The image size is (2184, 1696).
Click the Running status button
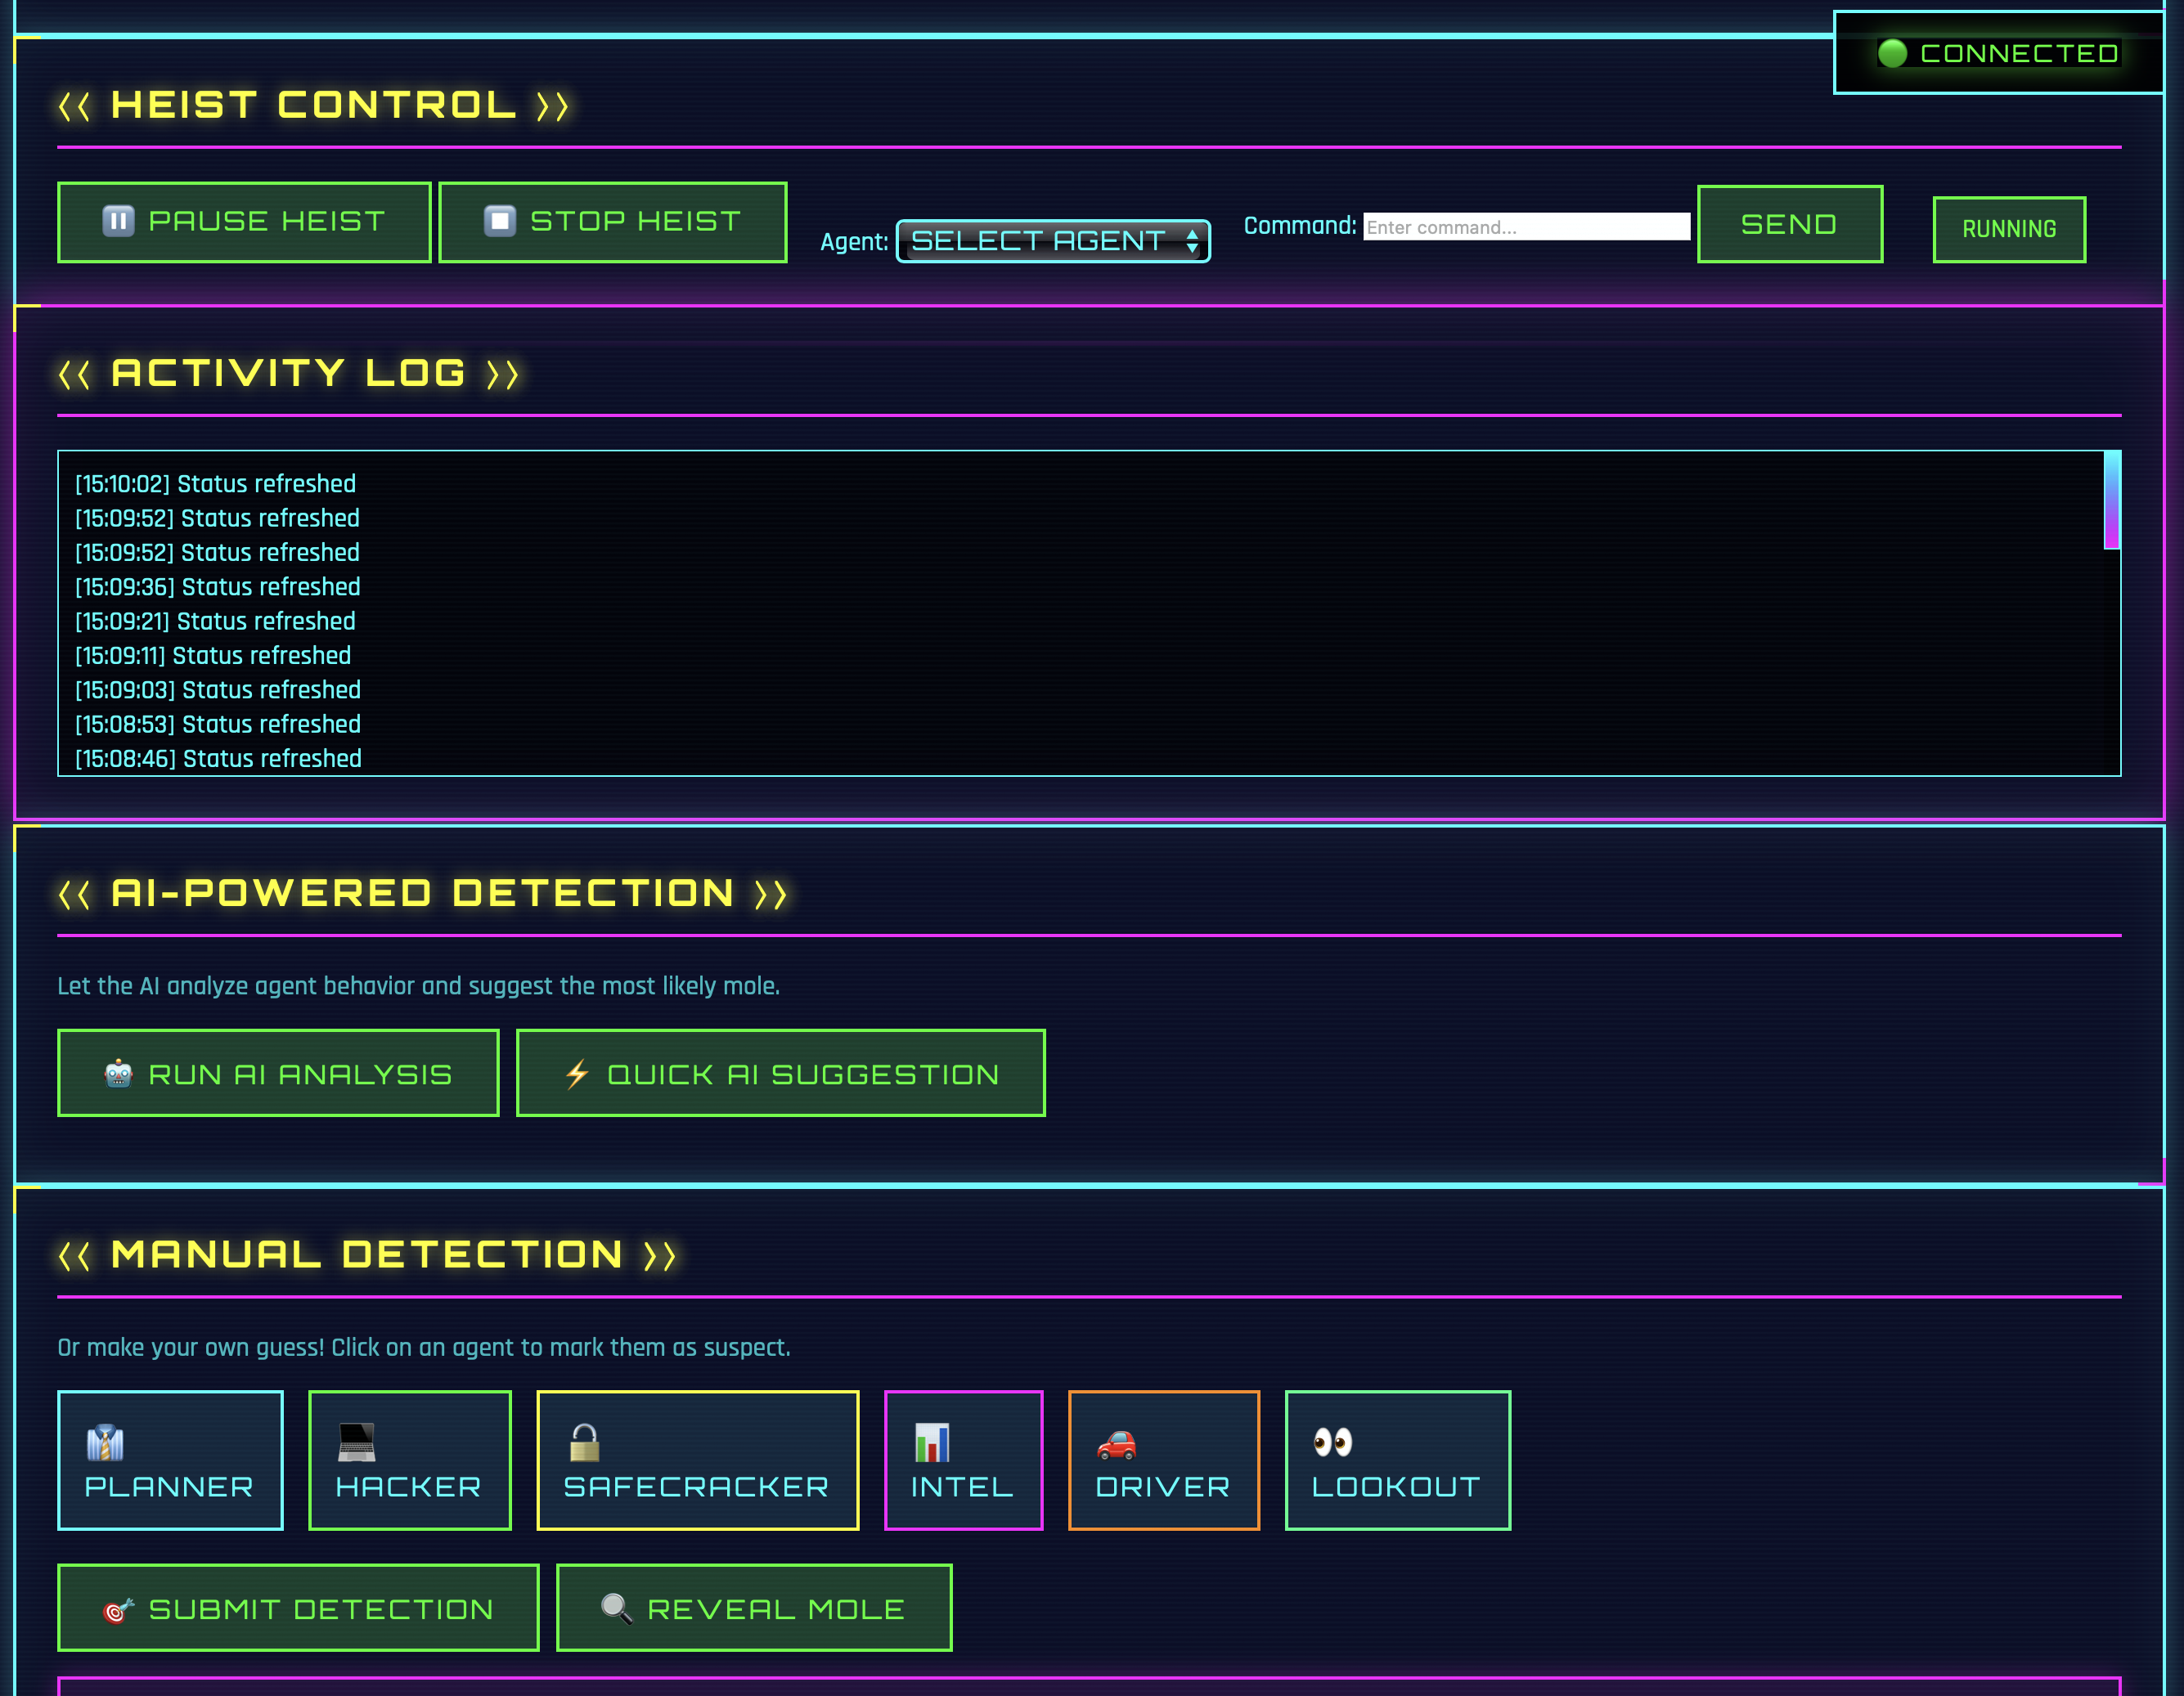(2008, 229)
